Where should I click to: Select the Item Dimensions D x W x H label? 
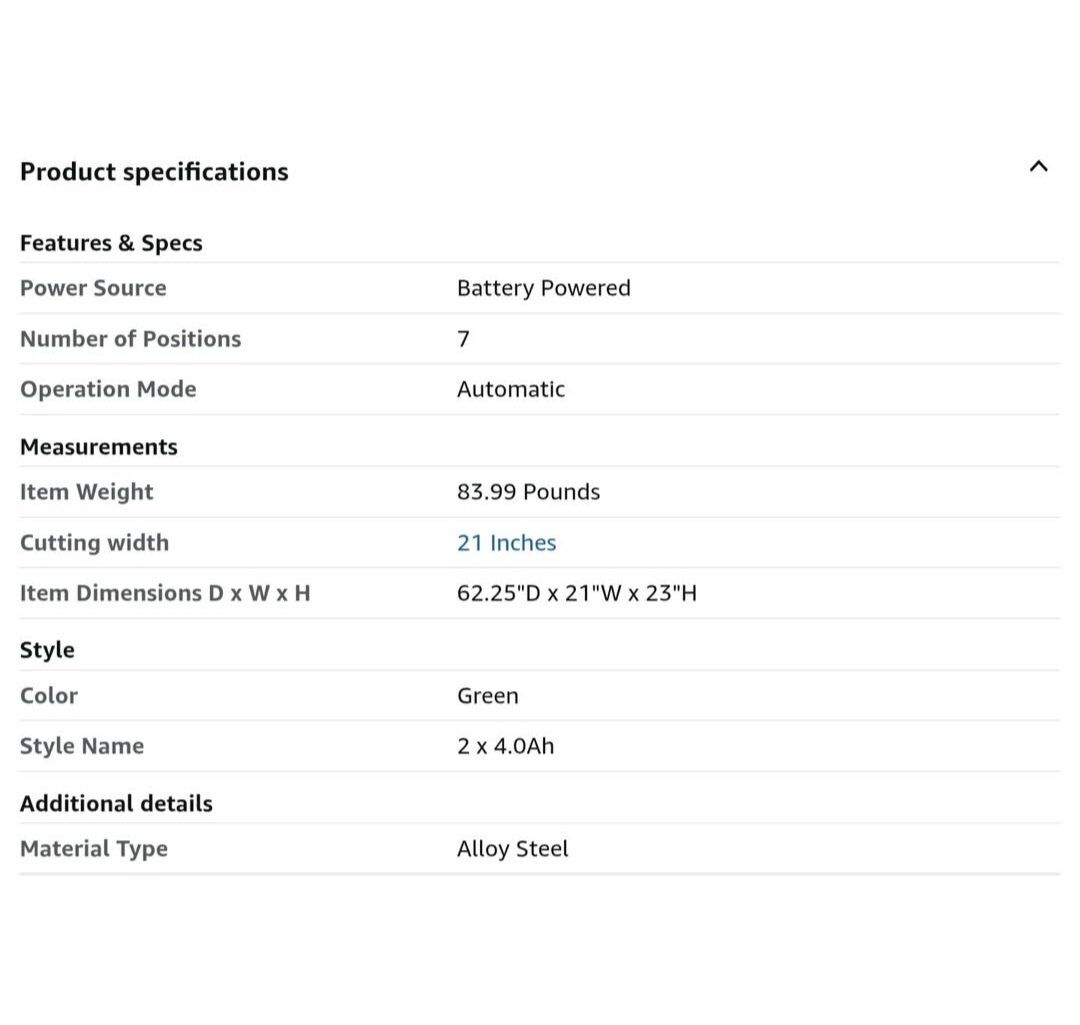(165, 593)
